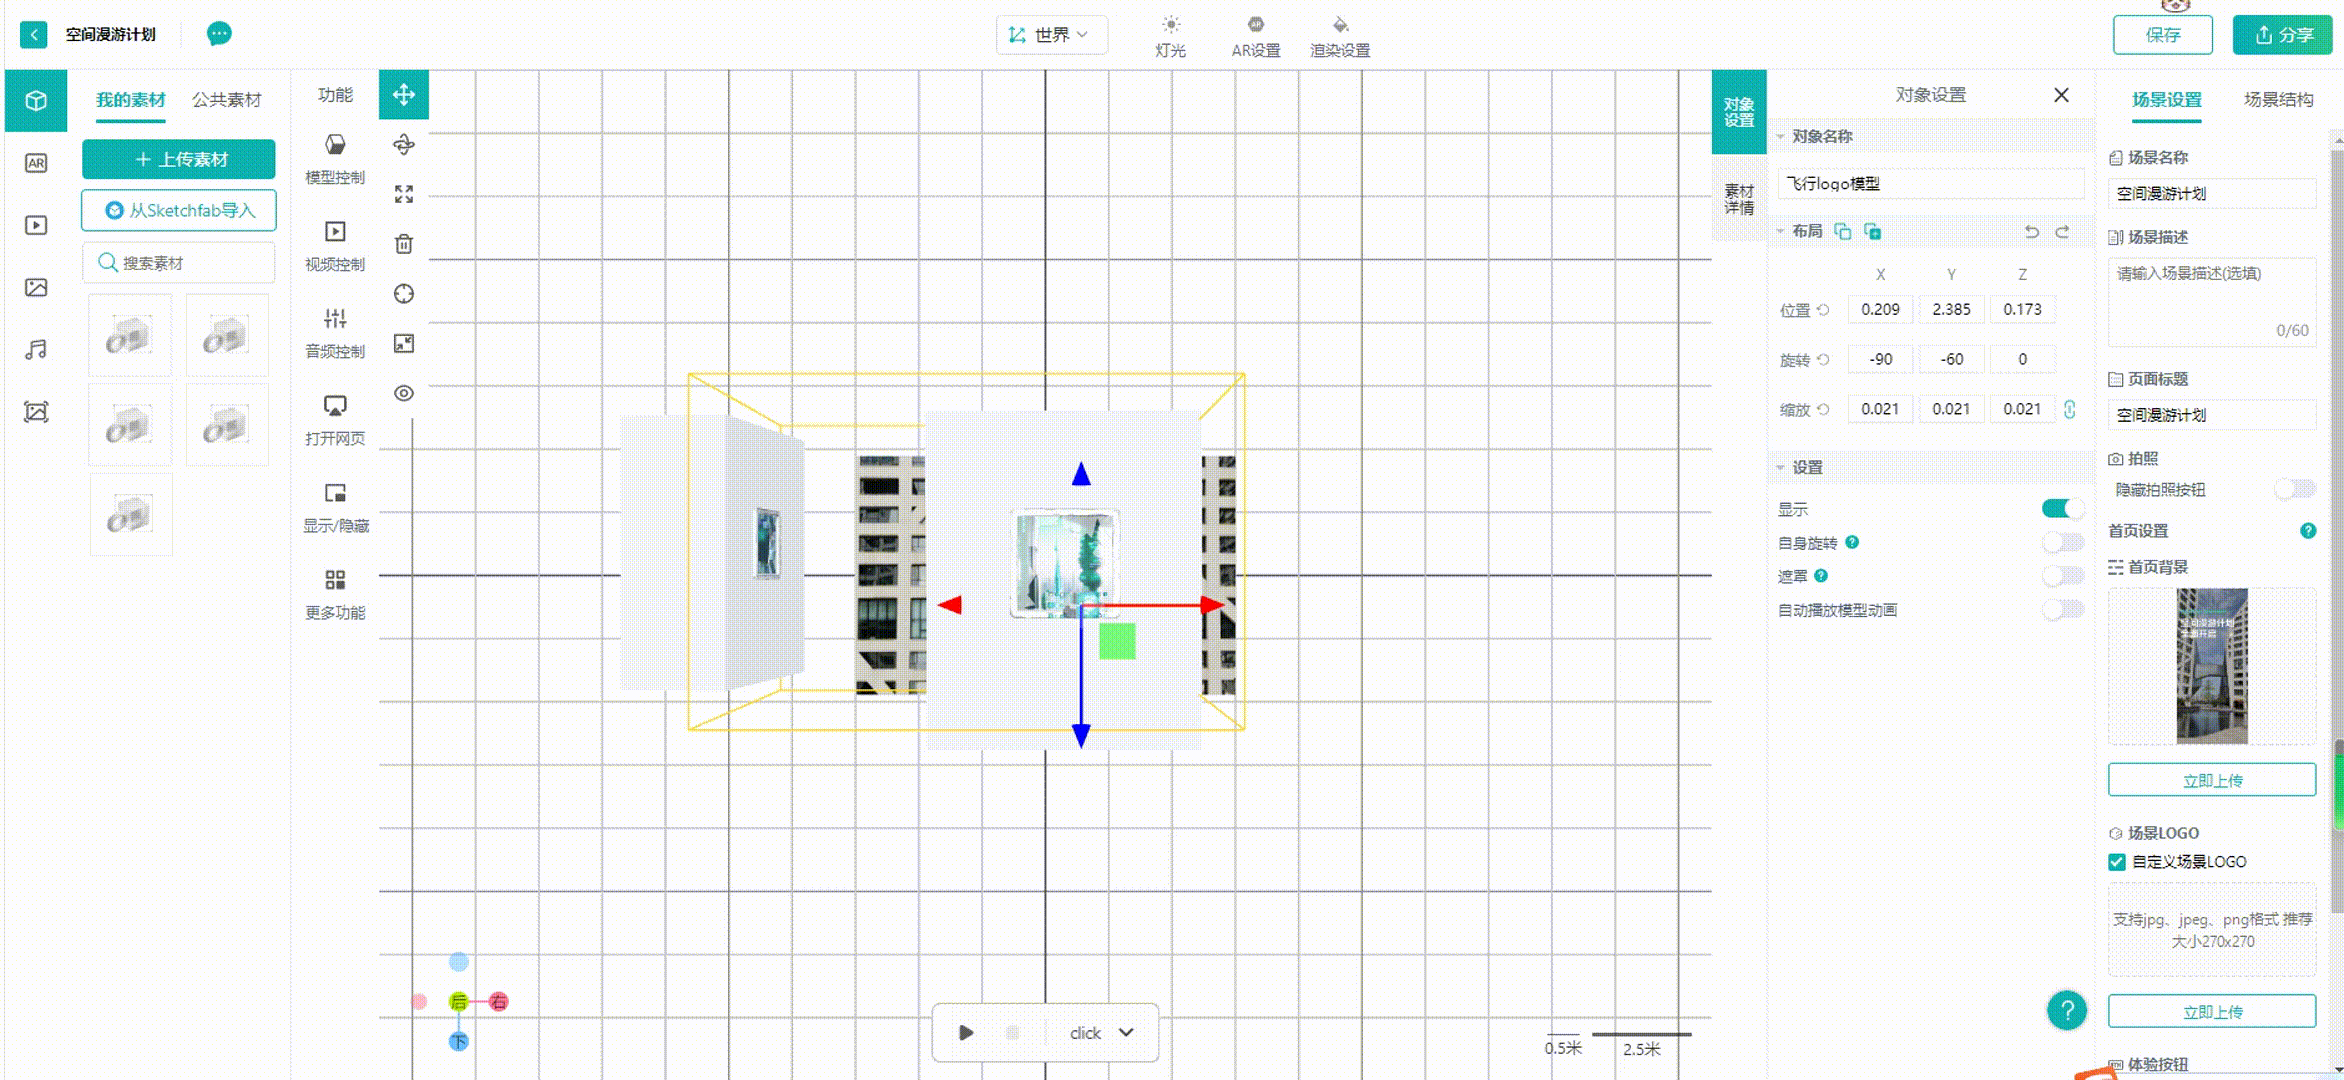Image resolution: width=2344 pixels, height=1080 pixels.
Task: Click the eye preview icon in toolbar
Action: click(404, 393)
